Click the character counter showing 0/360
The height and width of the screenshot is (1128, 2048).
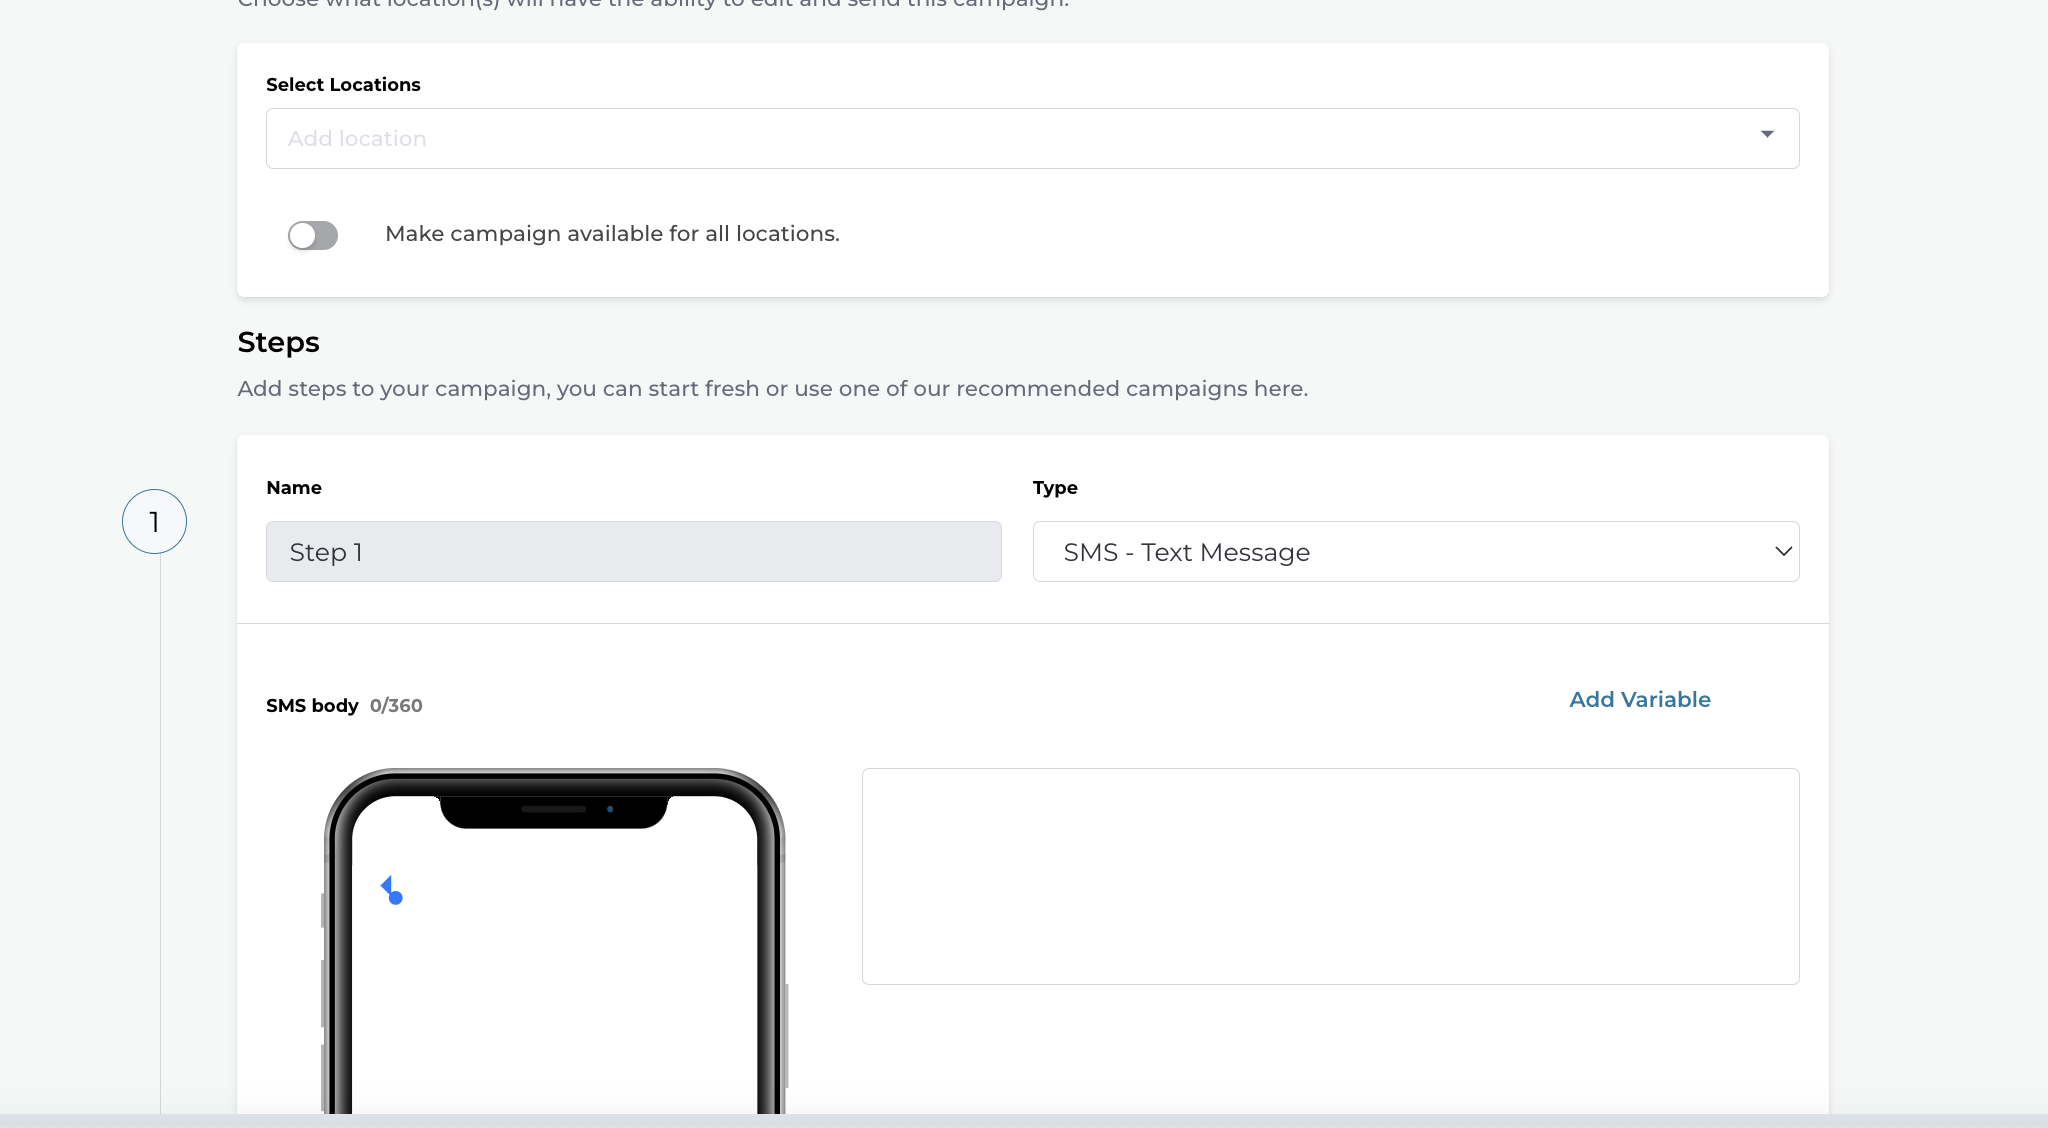click(x=396, y=705)
